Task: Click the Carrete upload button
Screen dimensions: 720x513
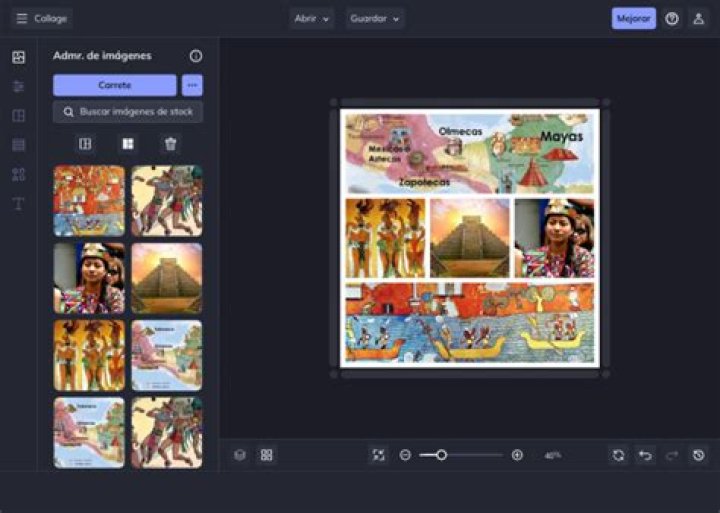Action: coord(114,85)
